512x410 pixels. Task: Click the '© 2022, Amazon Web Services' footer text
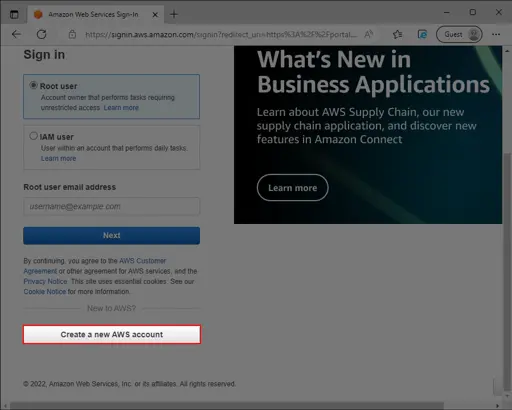(129, 384)
